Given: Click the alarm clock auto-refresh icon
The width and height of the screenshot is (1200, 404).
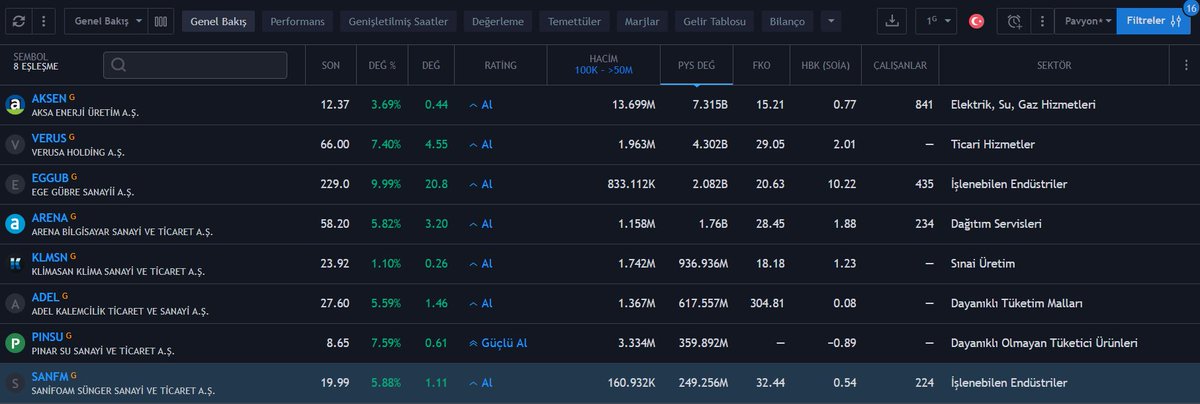Looking at the screenshot, I should [x=1015, y=21].
